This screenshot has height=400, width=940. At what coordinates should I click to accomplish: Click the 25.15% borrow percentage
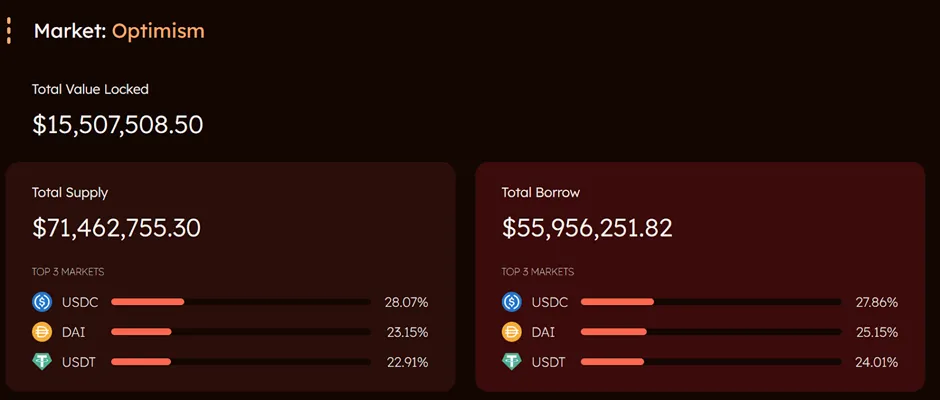[876, 332]
